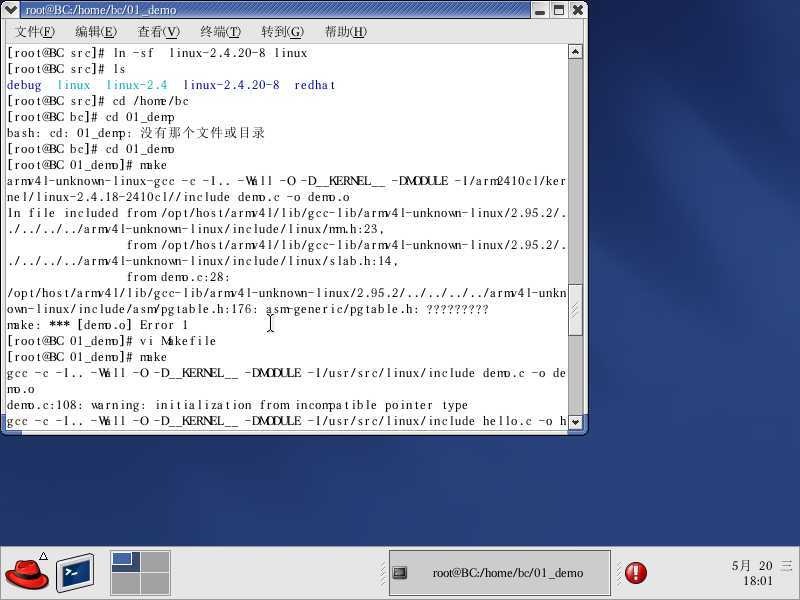800x600 pixels.
Task: Switch to fourth workspace in pager
Action: 155,584
